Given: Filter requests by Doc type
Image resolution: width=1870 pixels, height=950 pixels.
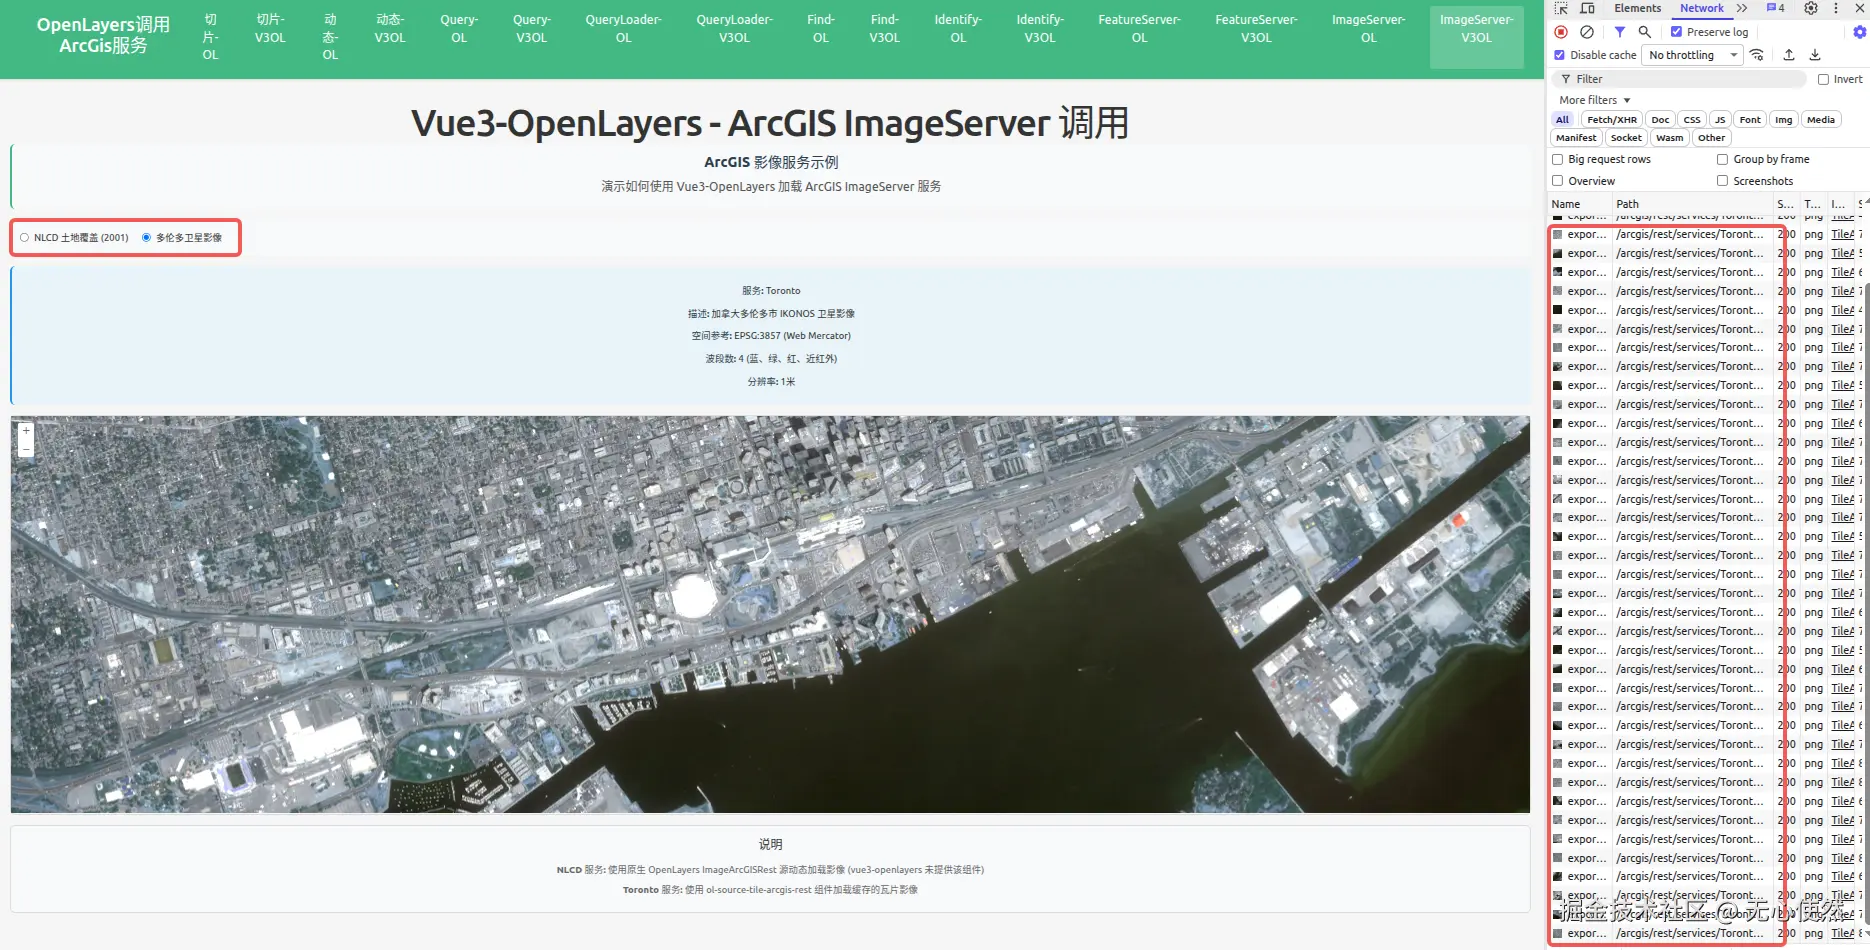Looking at the screenshot, I should 1660,120.
